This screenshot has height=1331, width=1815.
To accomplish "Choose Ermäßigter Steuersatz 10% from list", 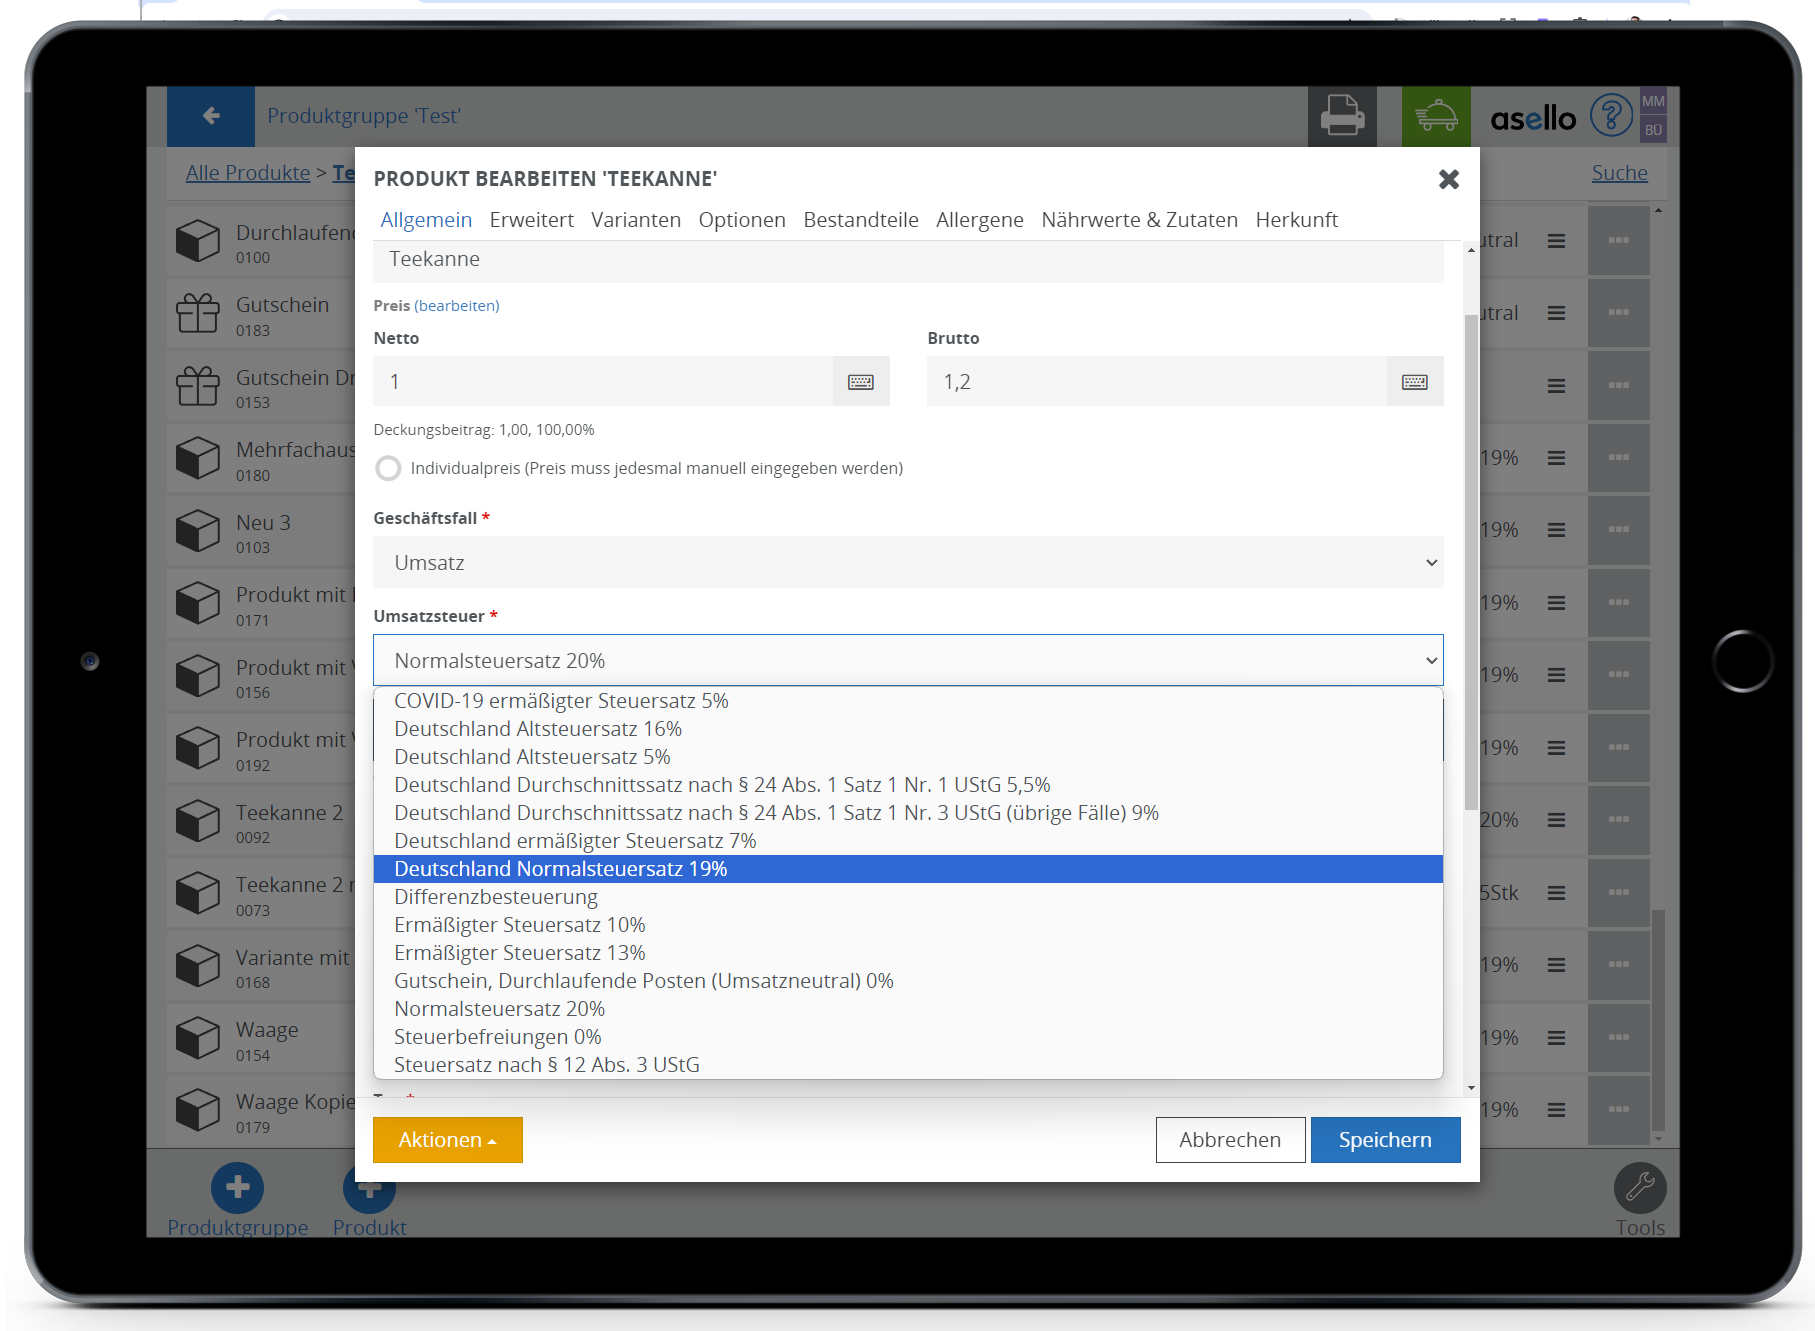I will tap(520, 925).
